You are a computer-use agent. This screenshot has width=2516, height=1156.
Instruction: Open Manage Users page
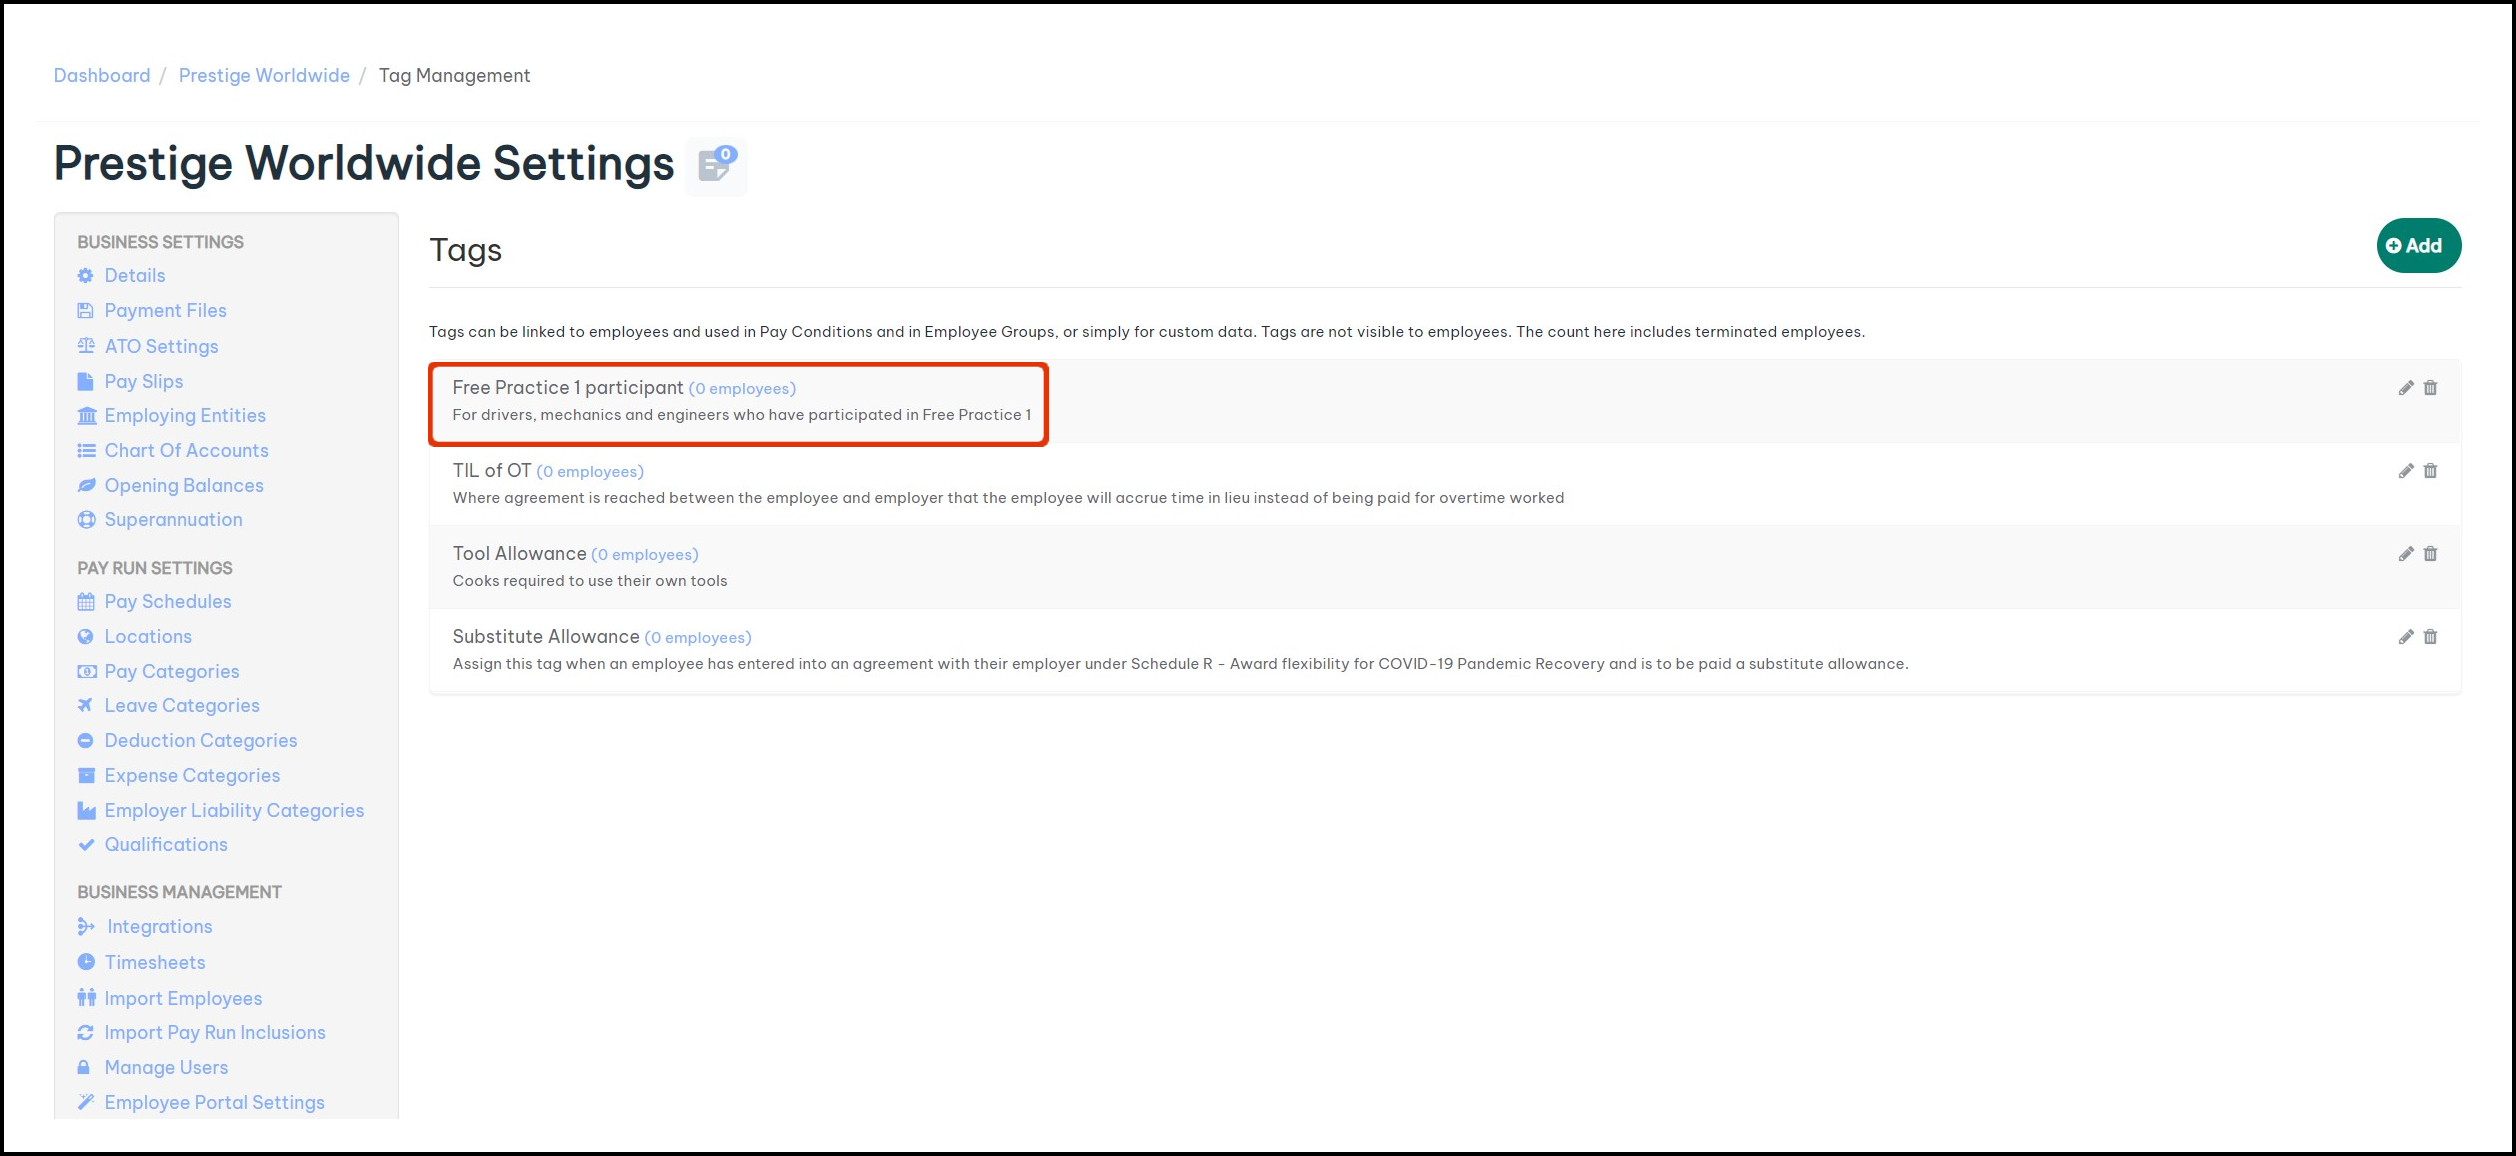click(x=166, y=1067)
